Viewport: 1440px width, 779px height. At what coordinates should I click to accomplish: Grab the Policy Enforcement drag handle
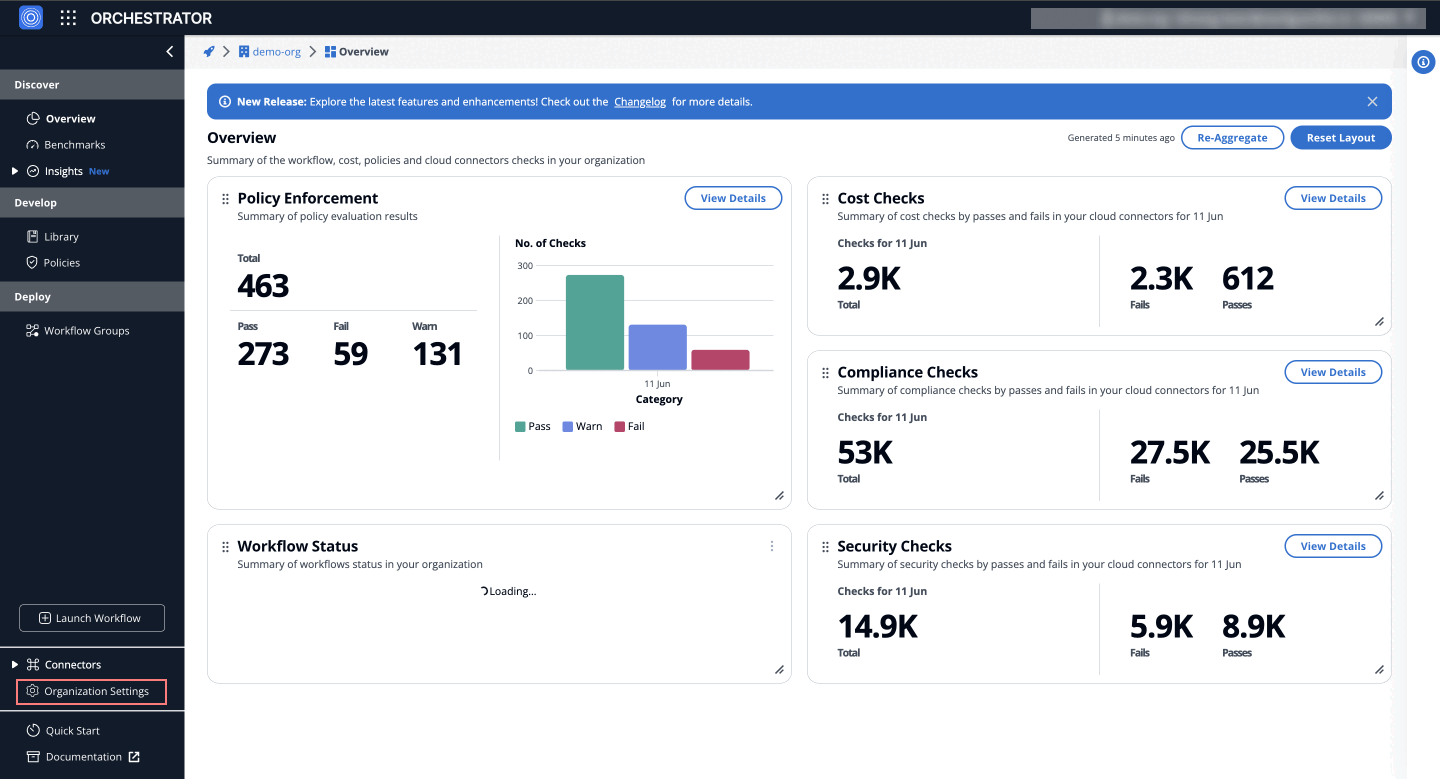tap(225, 199)
